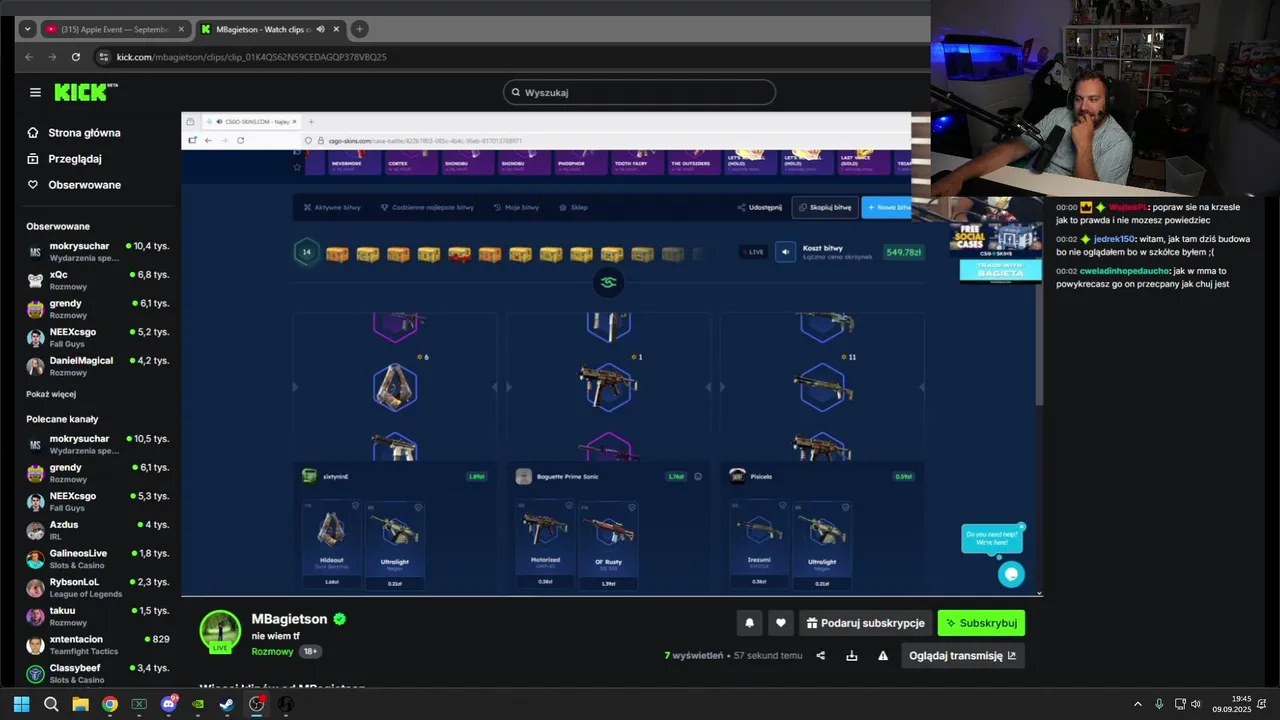
Task: Go to Strona główna in sidebar
Action: pyautogui.click(x=74, y=133)
